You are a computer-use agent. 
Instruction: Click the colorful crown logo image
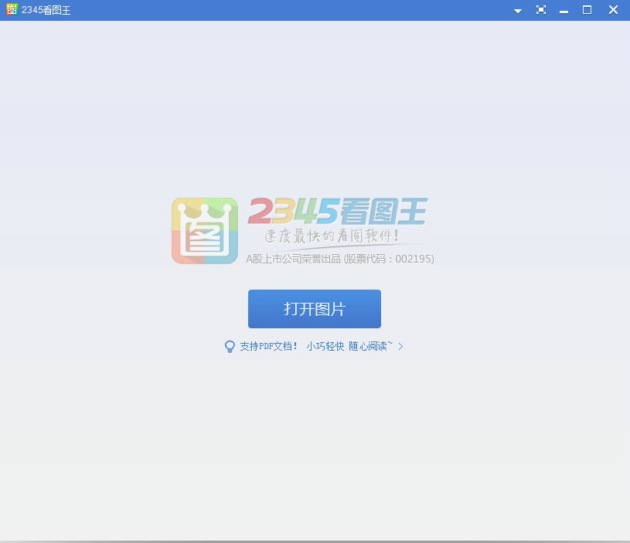204,230
